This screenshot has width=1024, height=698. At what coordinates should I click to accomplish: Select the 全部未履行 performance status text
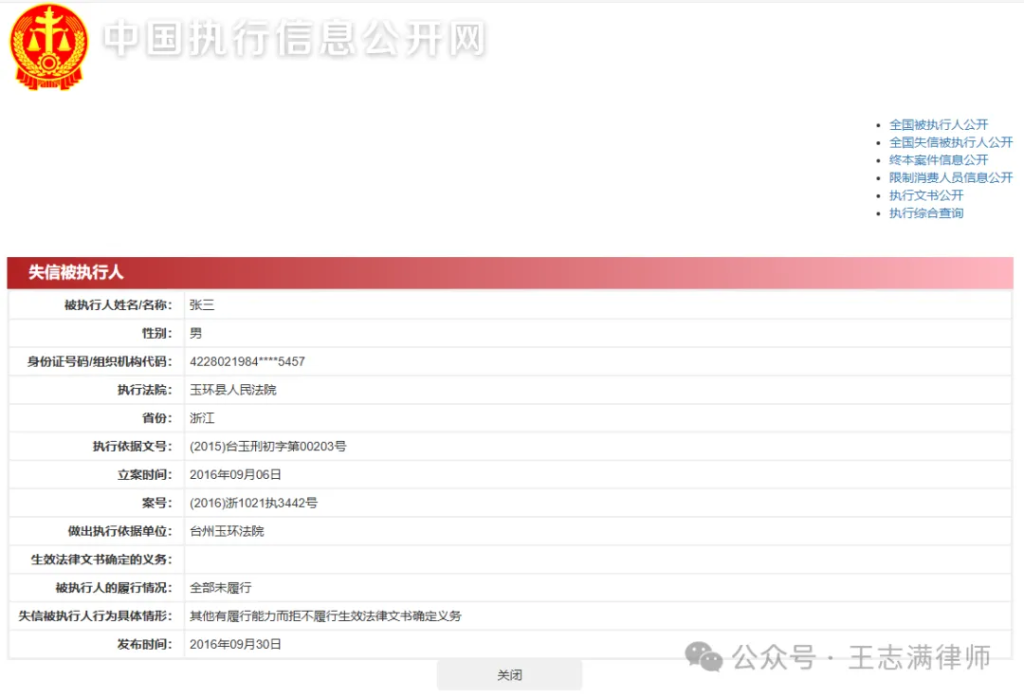(x=213, y=587)
